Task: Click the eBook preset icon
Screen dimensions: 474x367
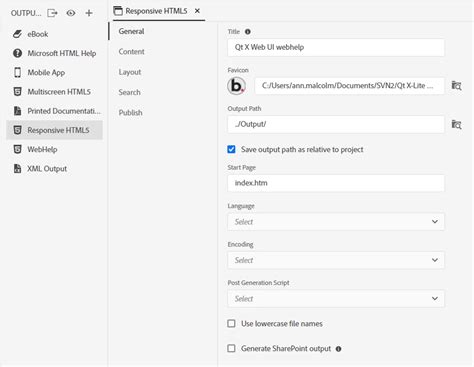Action: click(x=17, y=34)
